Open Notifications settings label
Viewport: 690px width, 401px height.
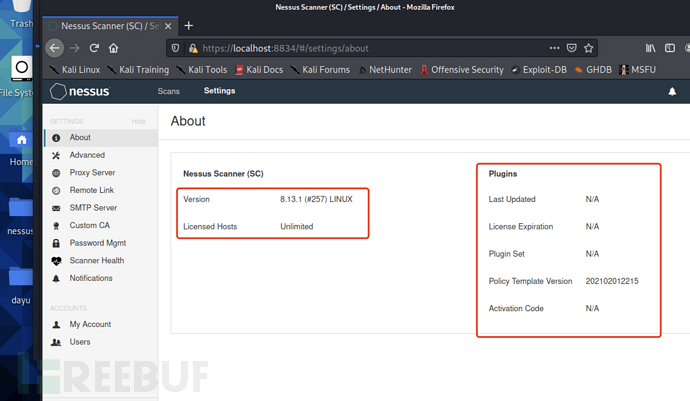(91, 278)
